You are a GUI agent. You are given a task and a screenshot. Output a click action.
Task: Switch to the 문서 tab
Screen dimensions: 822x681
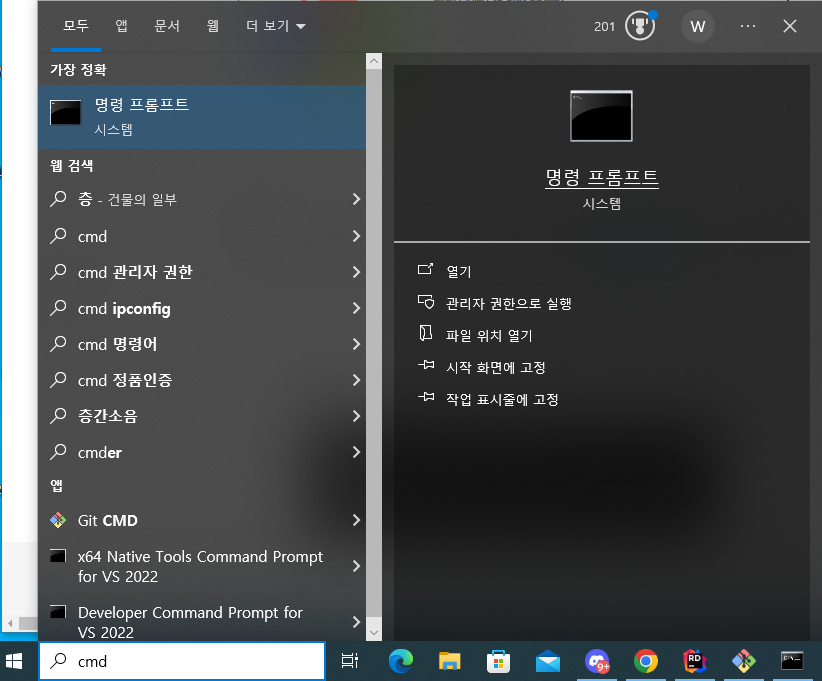(166, 26)
